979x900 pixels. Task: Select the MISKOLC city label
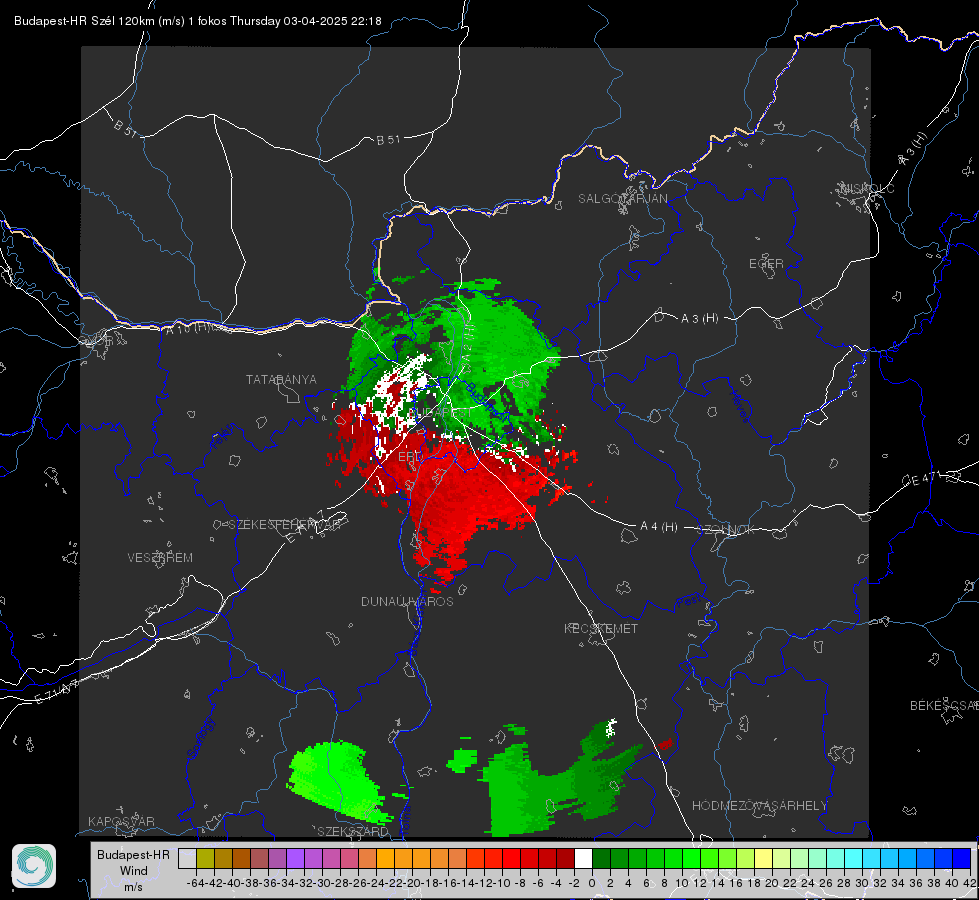coord(867,188)
